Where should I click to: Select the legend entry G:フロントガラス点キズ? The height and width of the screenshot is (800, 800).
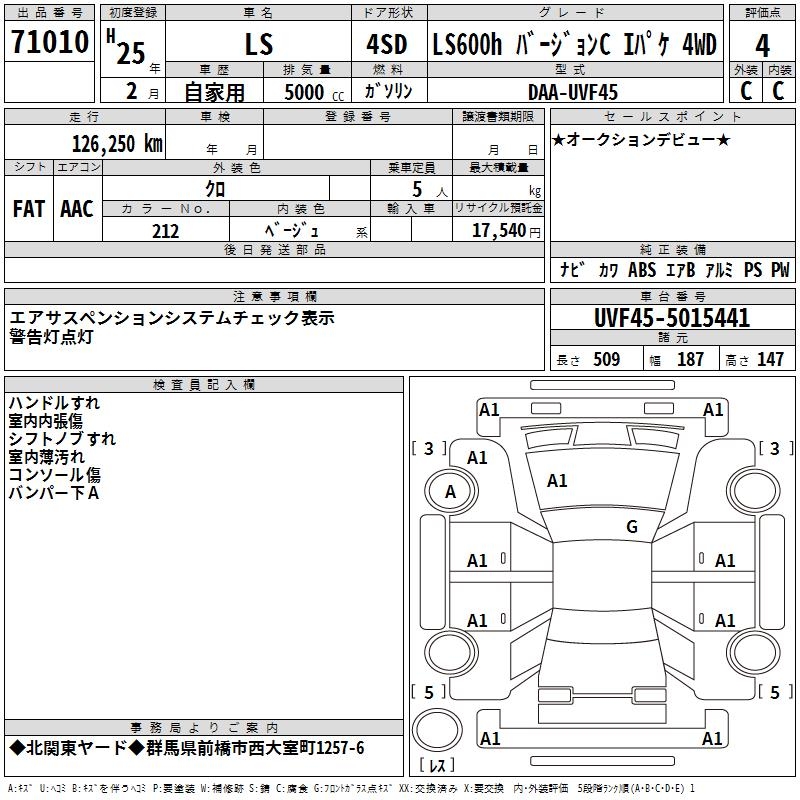[x=352, y=789]
